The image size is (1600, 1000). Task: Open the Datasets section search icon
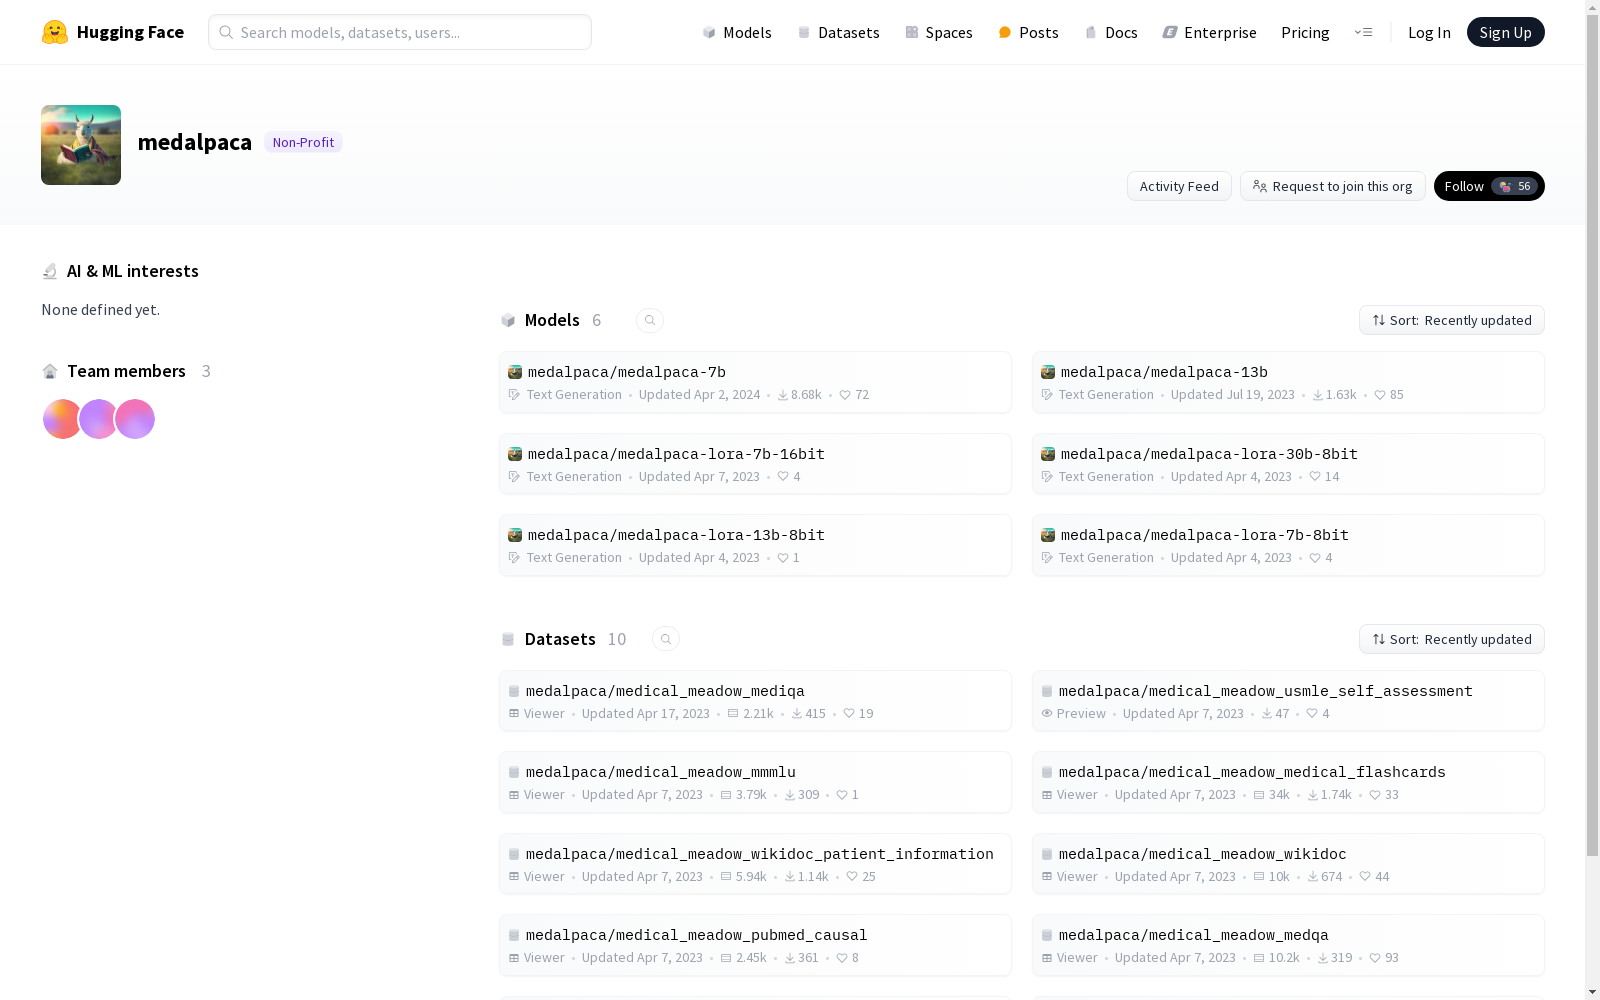666,639
